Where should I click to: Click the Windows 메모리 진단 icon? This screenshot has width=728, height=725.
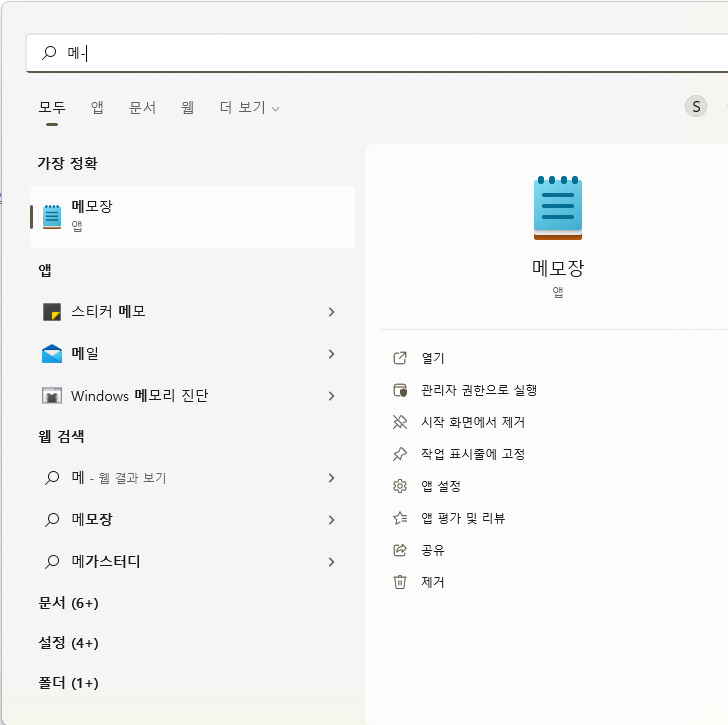52,395
